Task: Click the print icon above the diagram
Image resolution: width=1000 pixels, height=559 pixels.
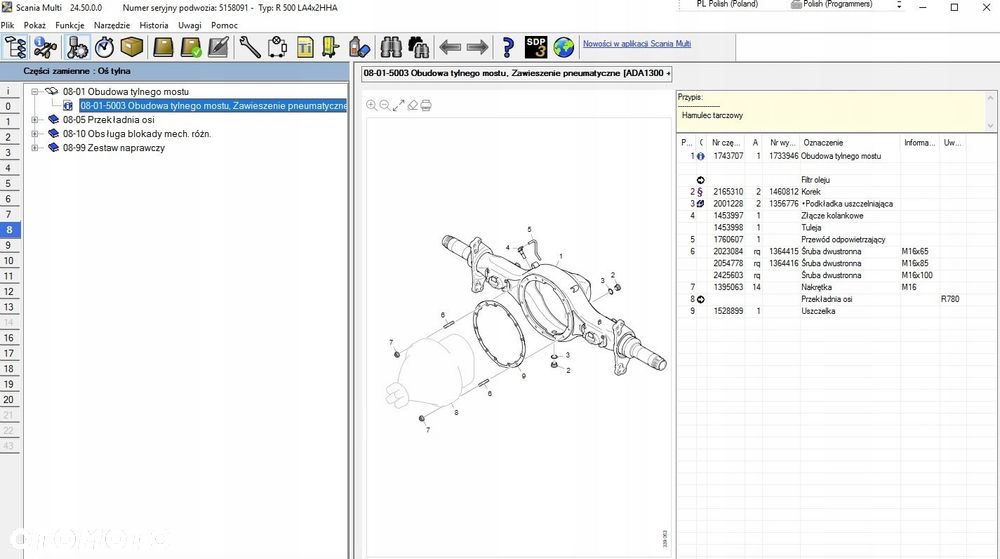Action: pyautogui.click(x=426, y=105)
